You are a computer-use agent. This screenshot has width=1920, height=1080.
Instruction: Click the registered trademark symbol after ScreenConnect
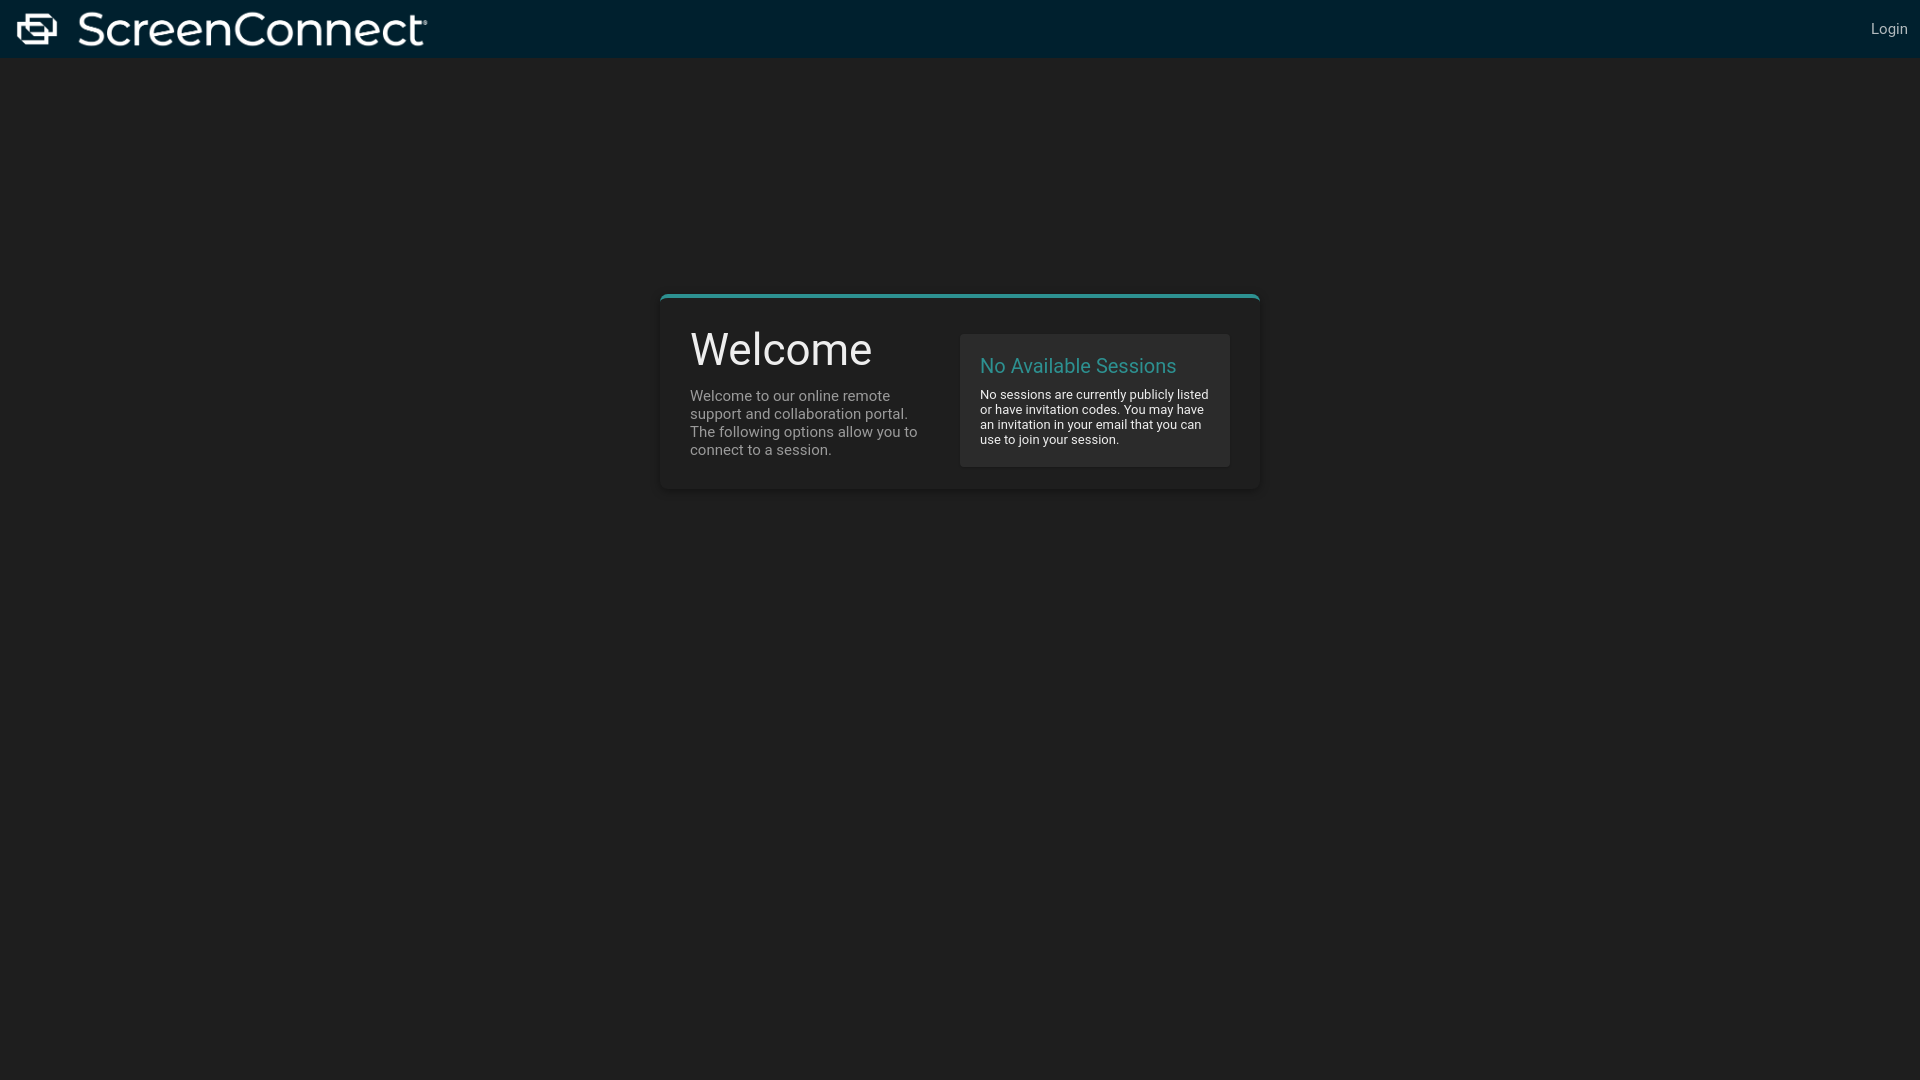pyautogui.click(x=425, y=20)
